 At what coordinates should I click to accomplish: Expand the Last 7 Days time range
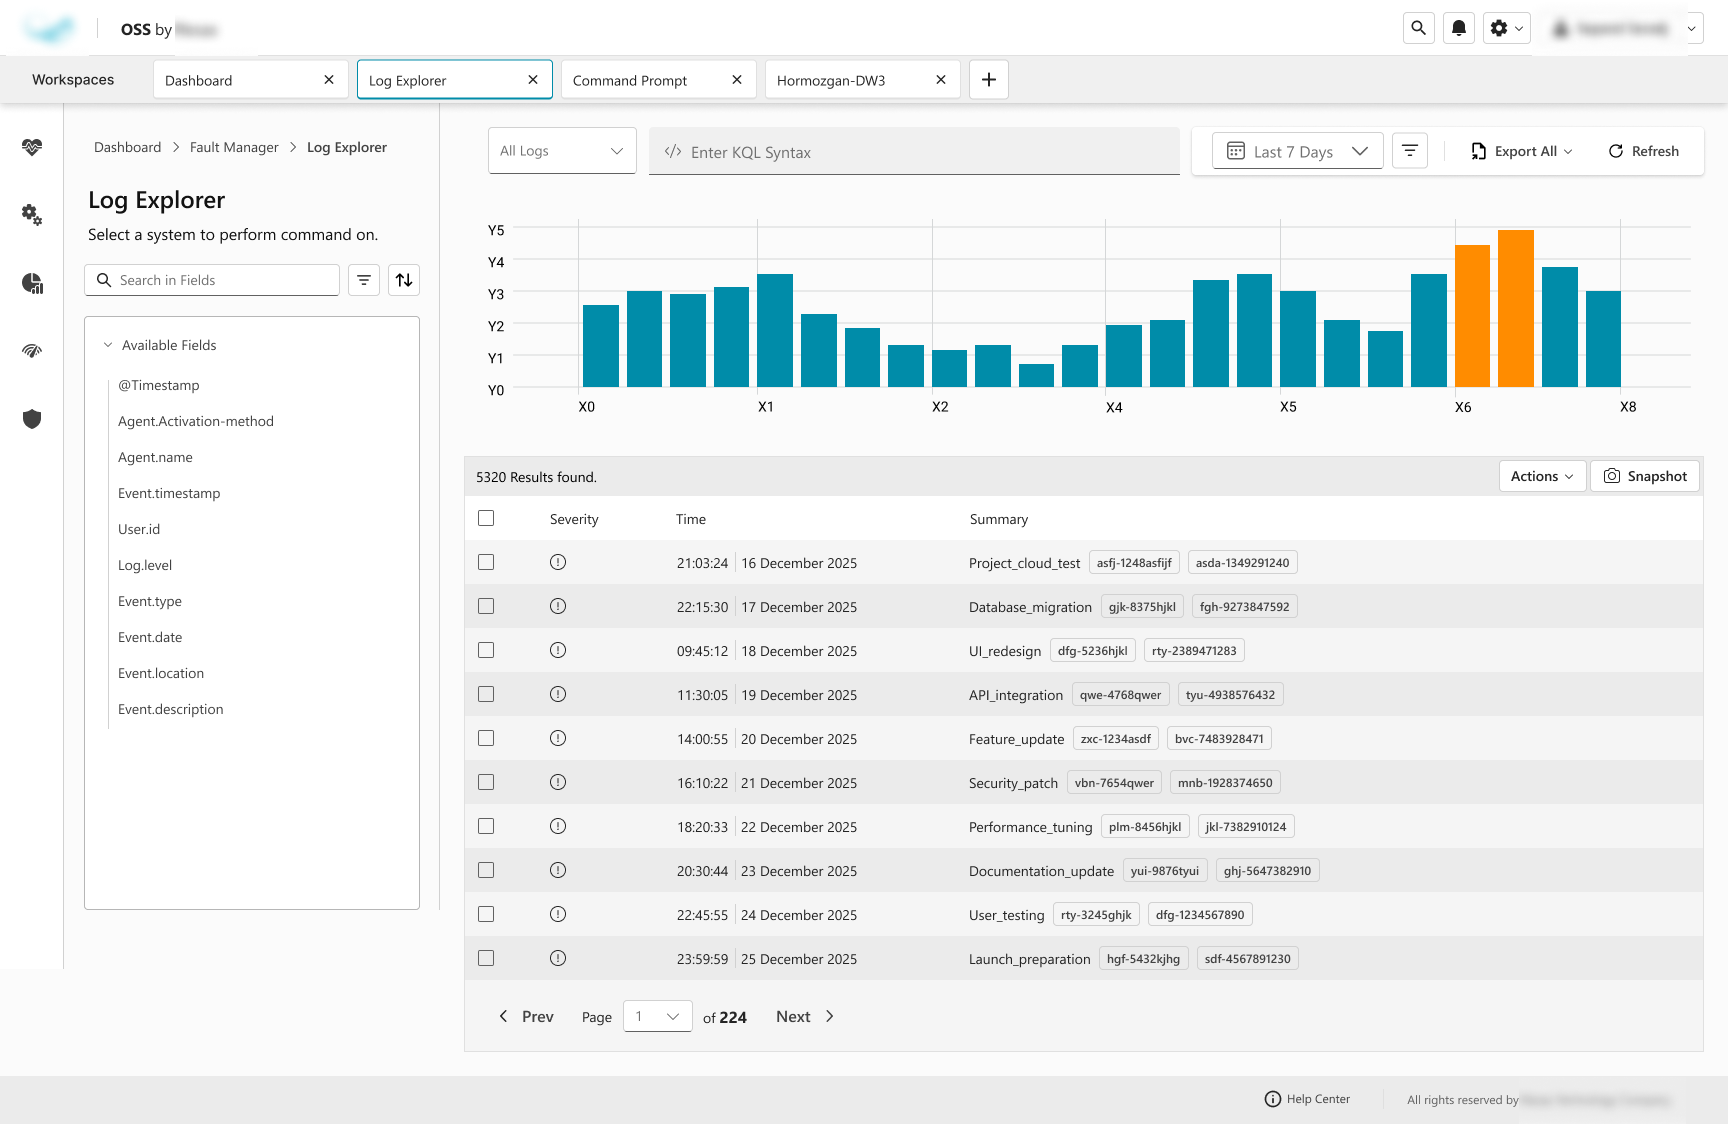coord(1297,151)
